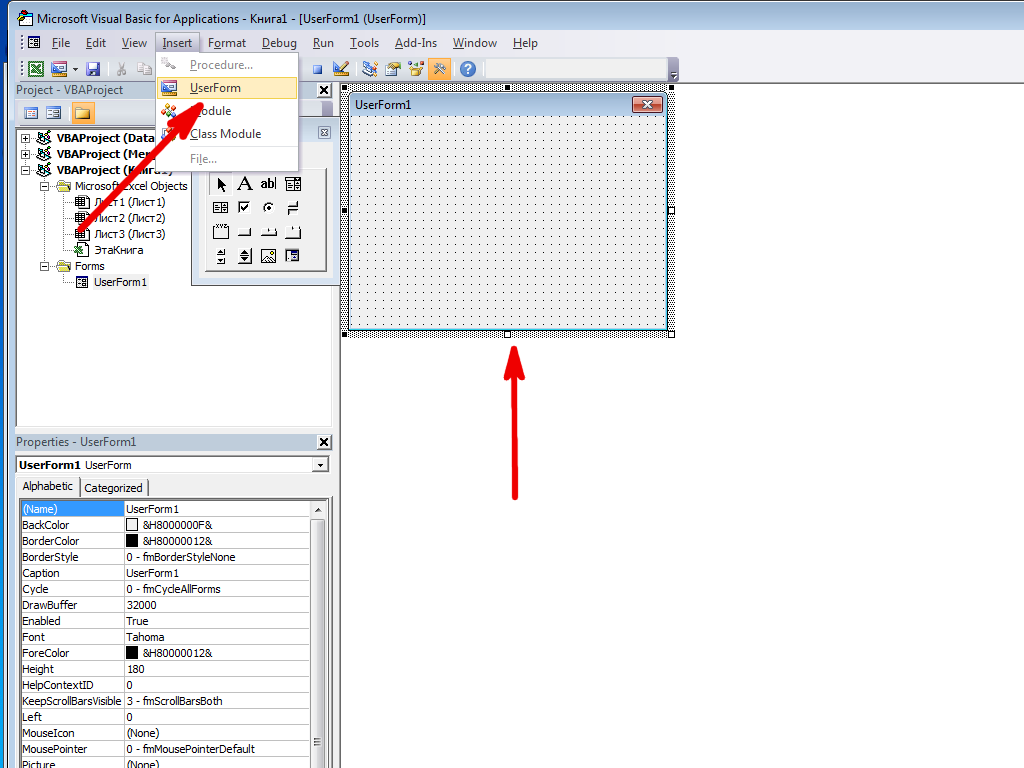1024x768 pixels.
Task: Click the Caption property value field
Action: point(217,573)
